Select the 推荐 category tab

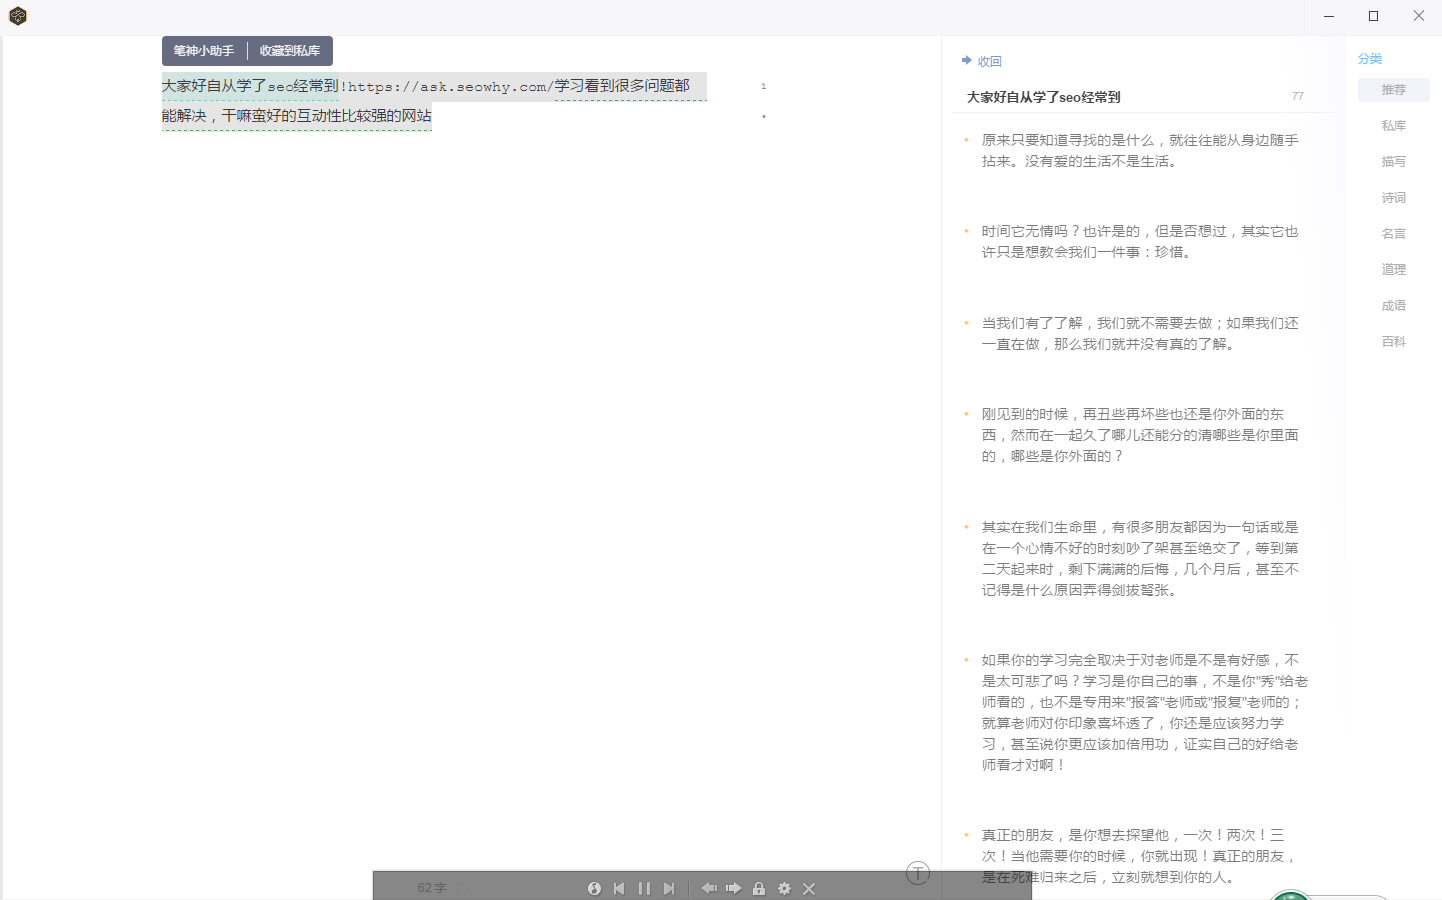pos(1393,90)
